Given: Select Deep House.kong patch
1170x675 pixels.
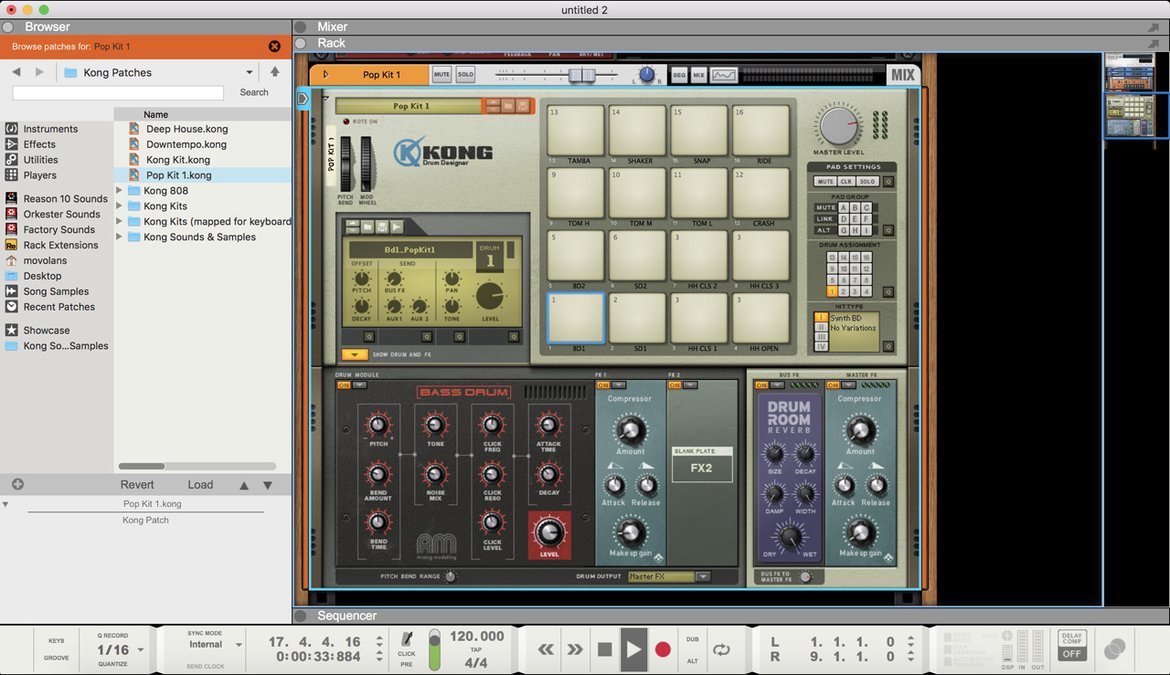Looking at the screenshot, I should pyautogui.click(x=187, y=128).
